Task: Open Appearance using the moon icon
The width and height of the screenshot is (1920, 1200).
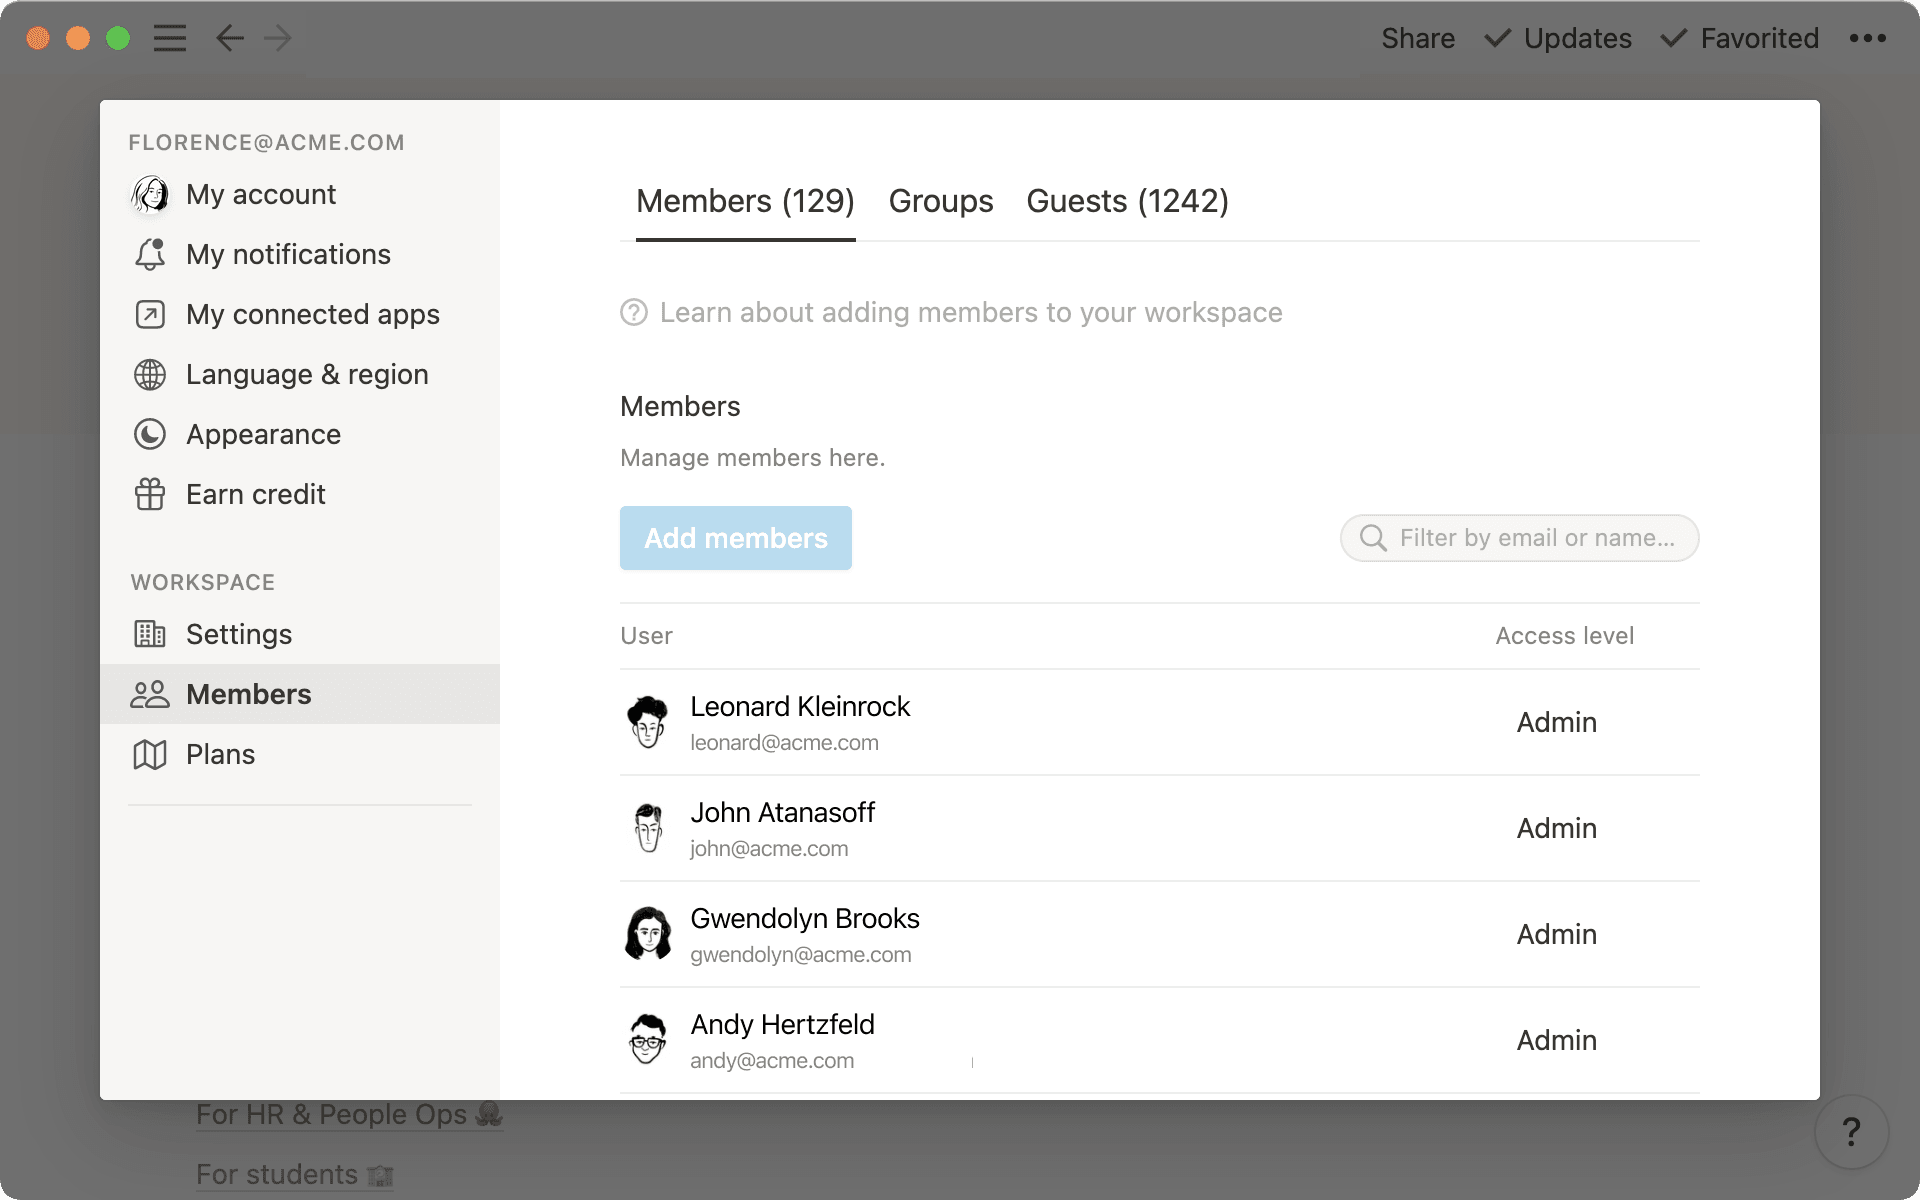Action: pyautogui.click(x=150, y=434)
